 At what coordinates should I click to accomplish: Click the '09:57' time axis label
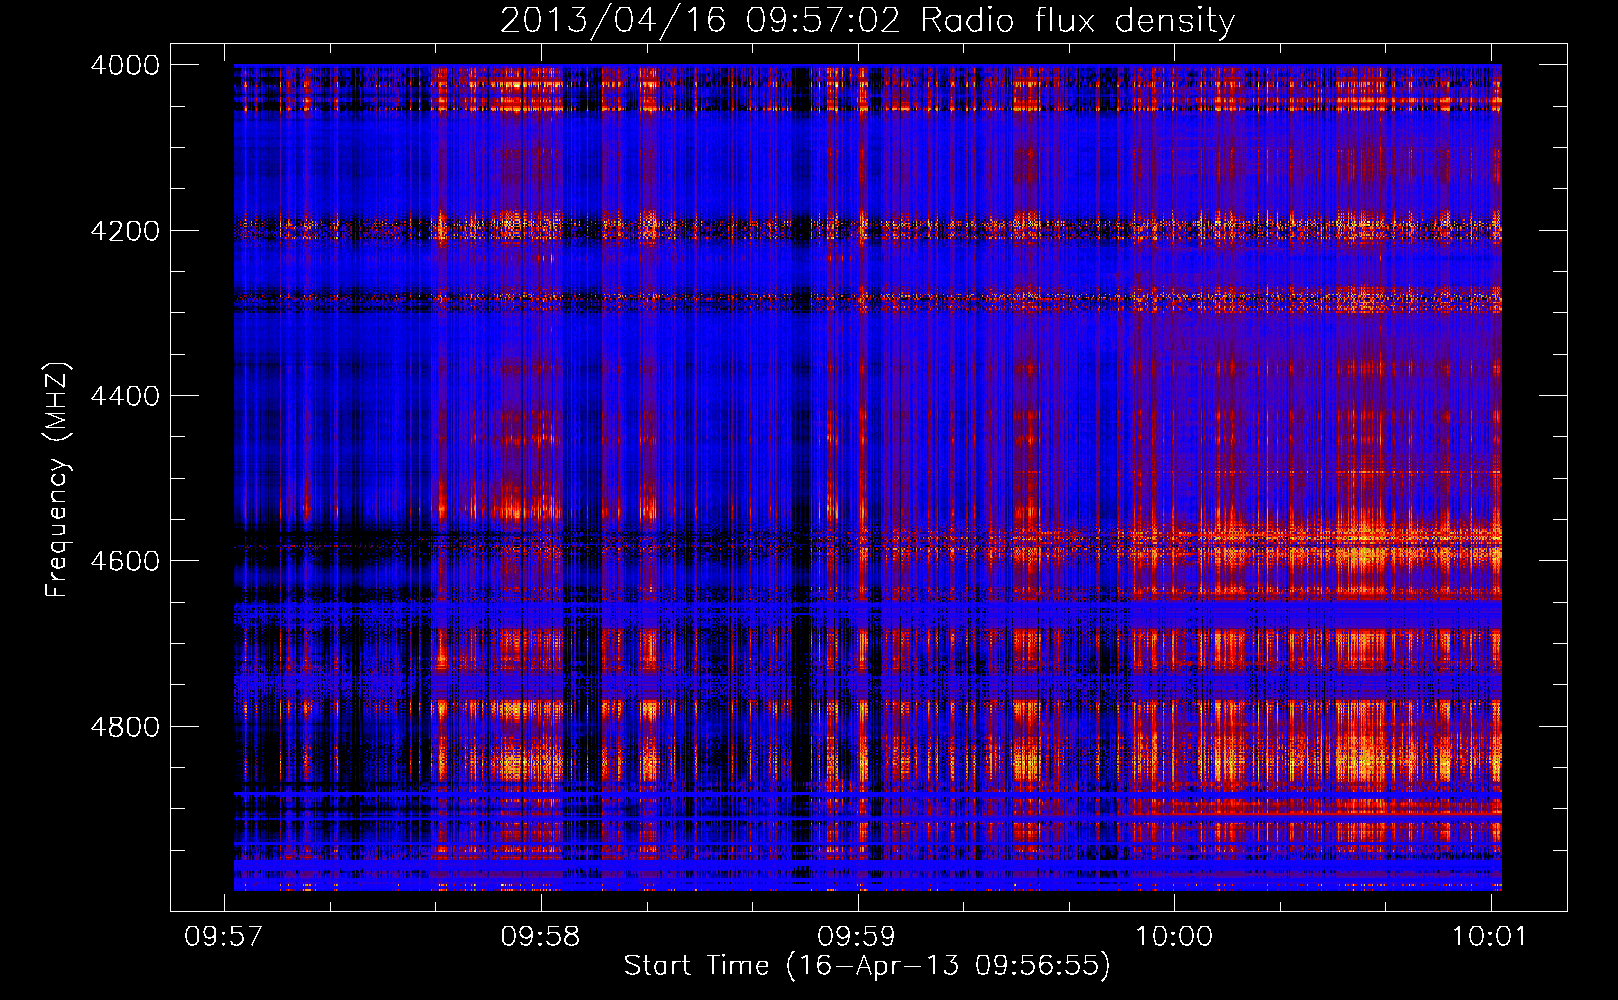click(224, 936)
